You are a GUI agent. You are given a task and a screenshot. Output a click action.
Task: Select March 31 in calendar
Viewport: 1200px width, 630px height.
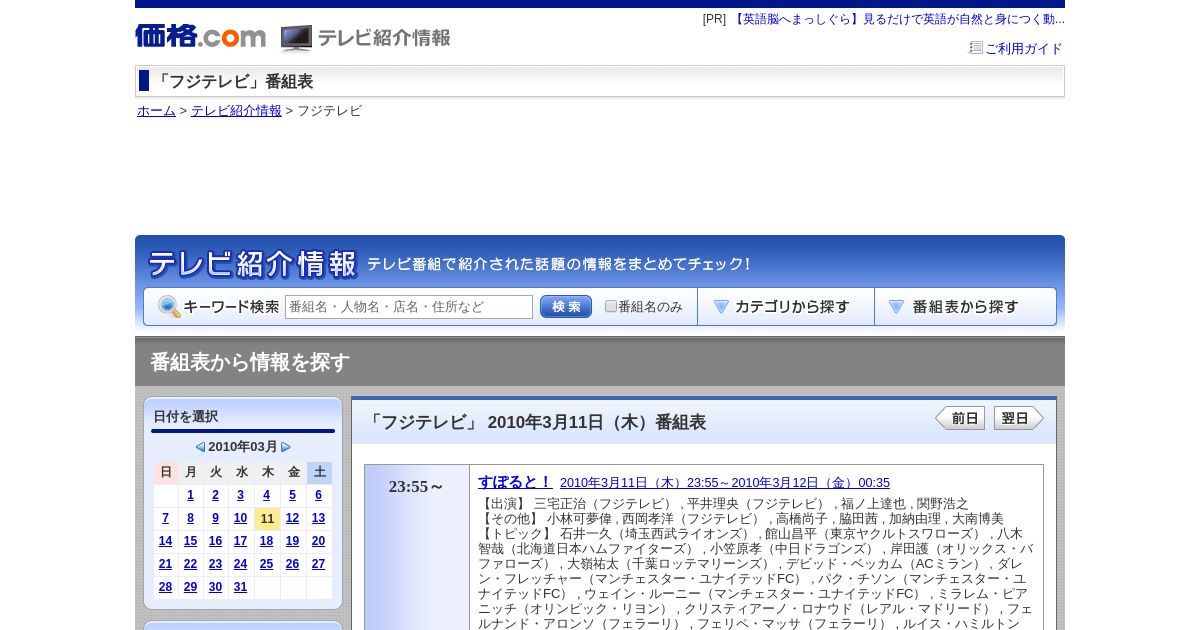[240, 587]
